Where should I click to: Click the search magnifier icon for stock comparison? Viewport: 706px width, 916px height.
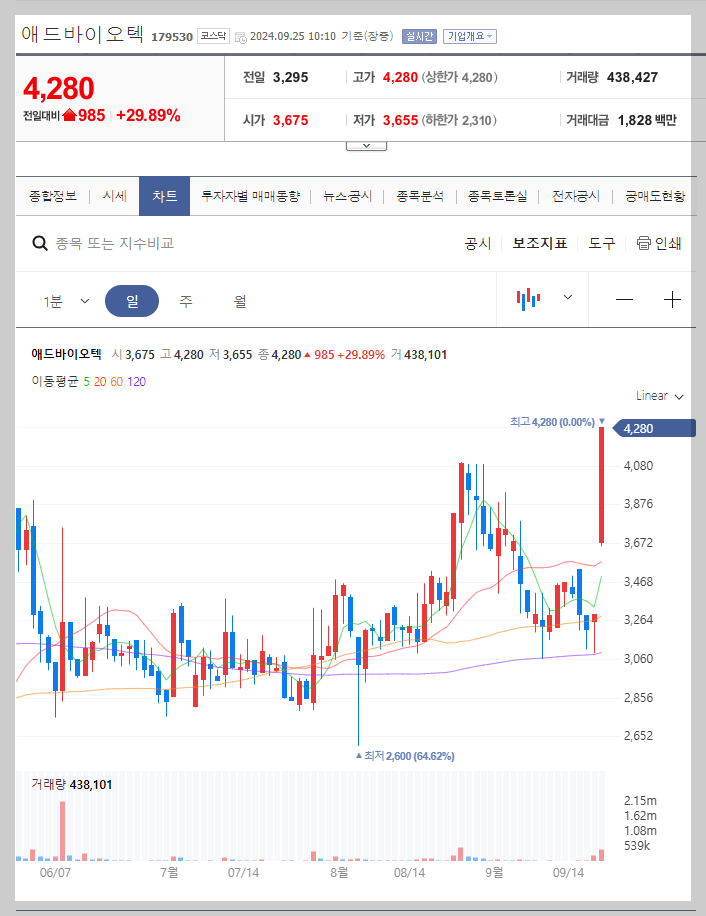click(x=40, y=243)
